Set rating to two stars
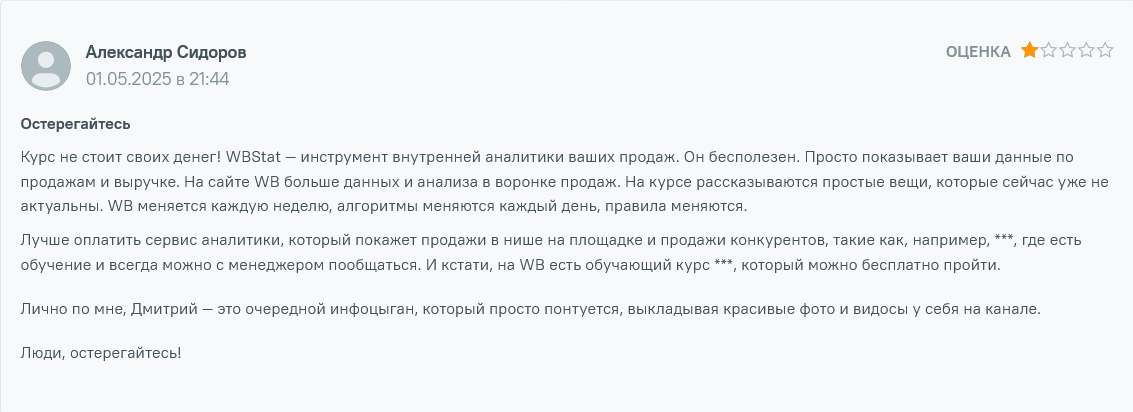The width and height of the screenshot is (1133, 412). point(1048,51)
